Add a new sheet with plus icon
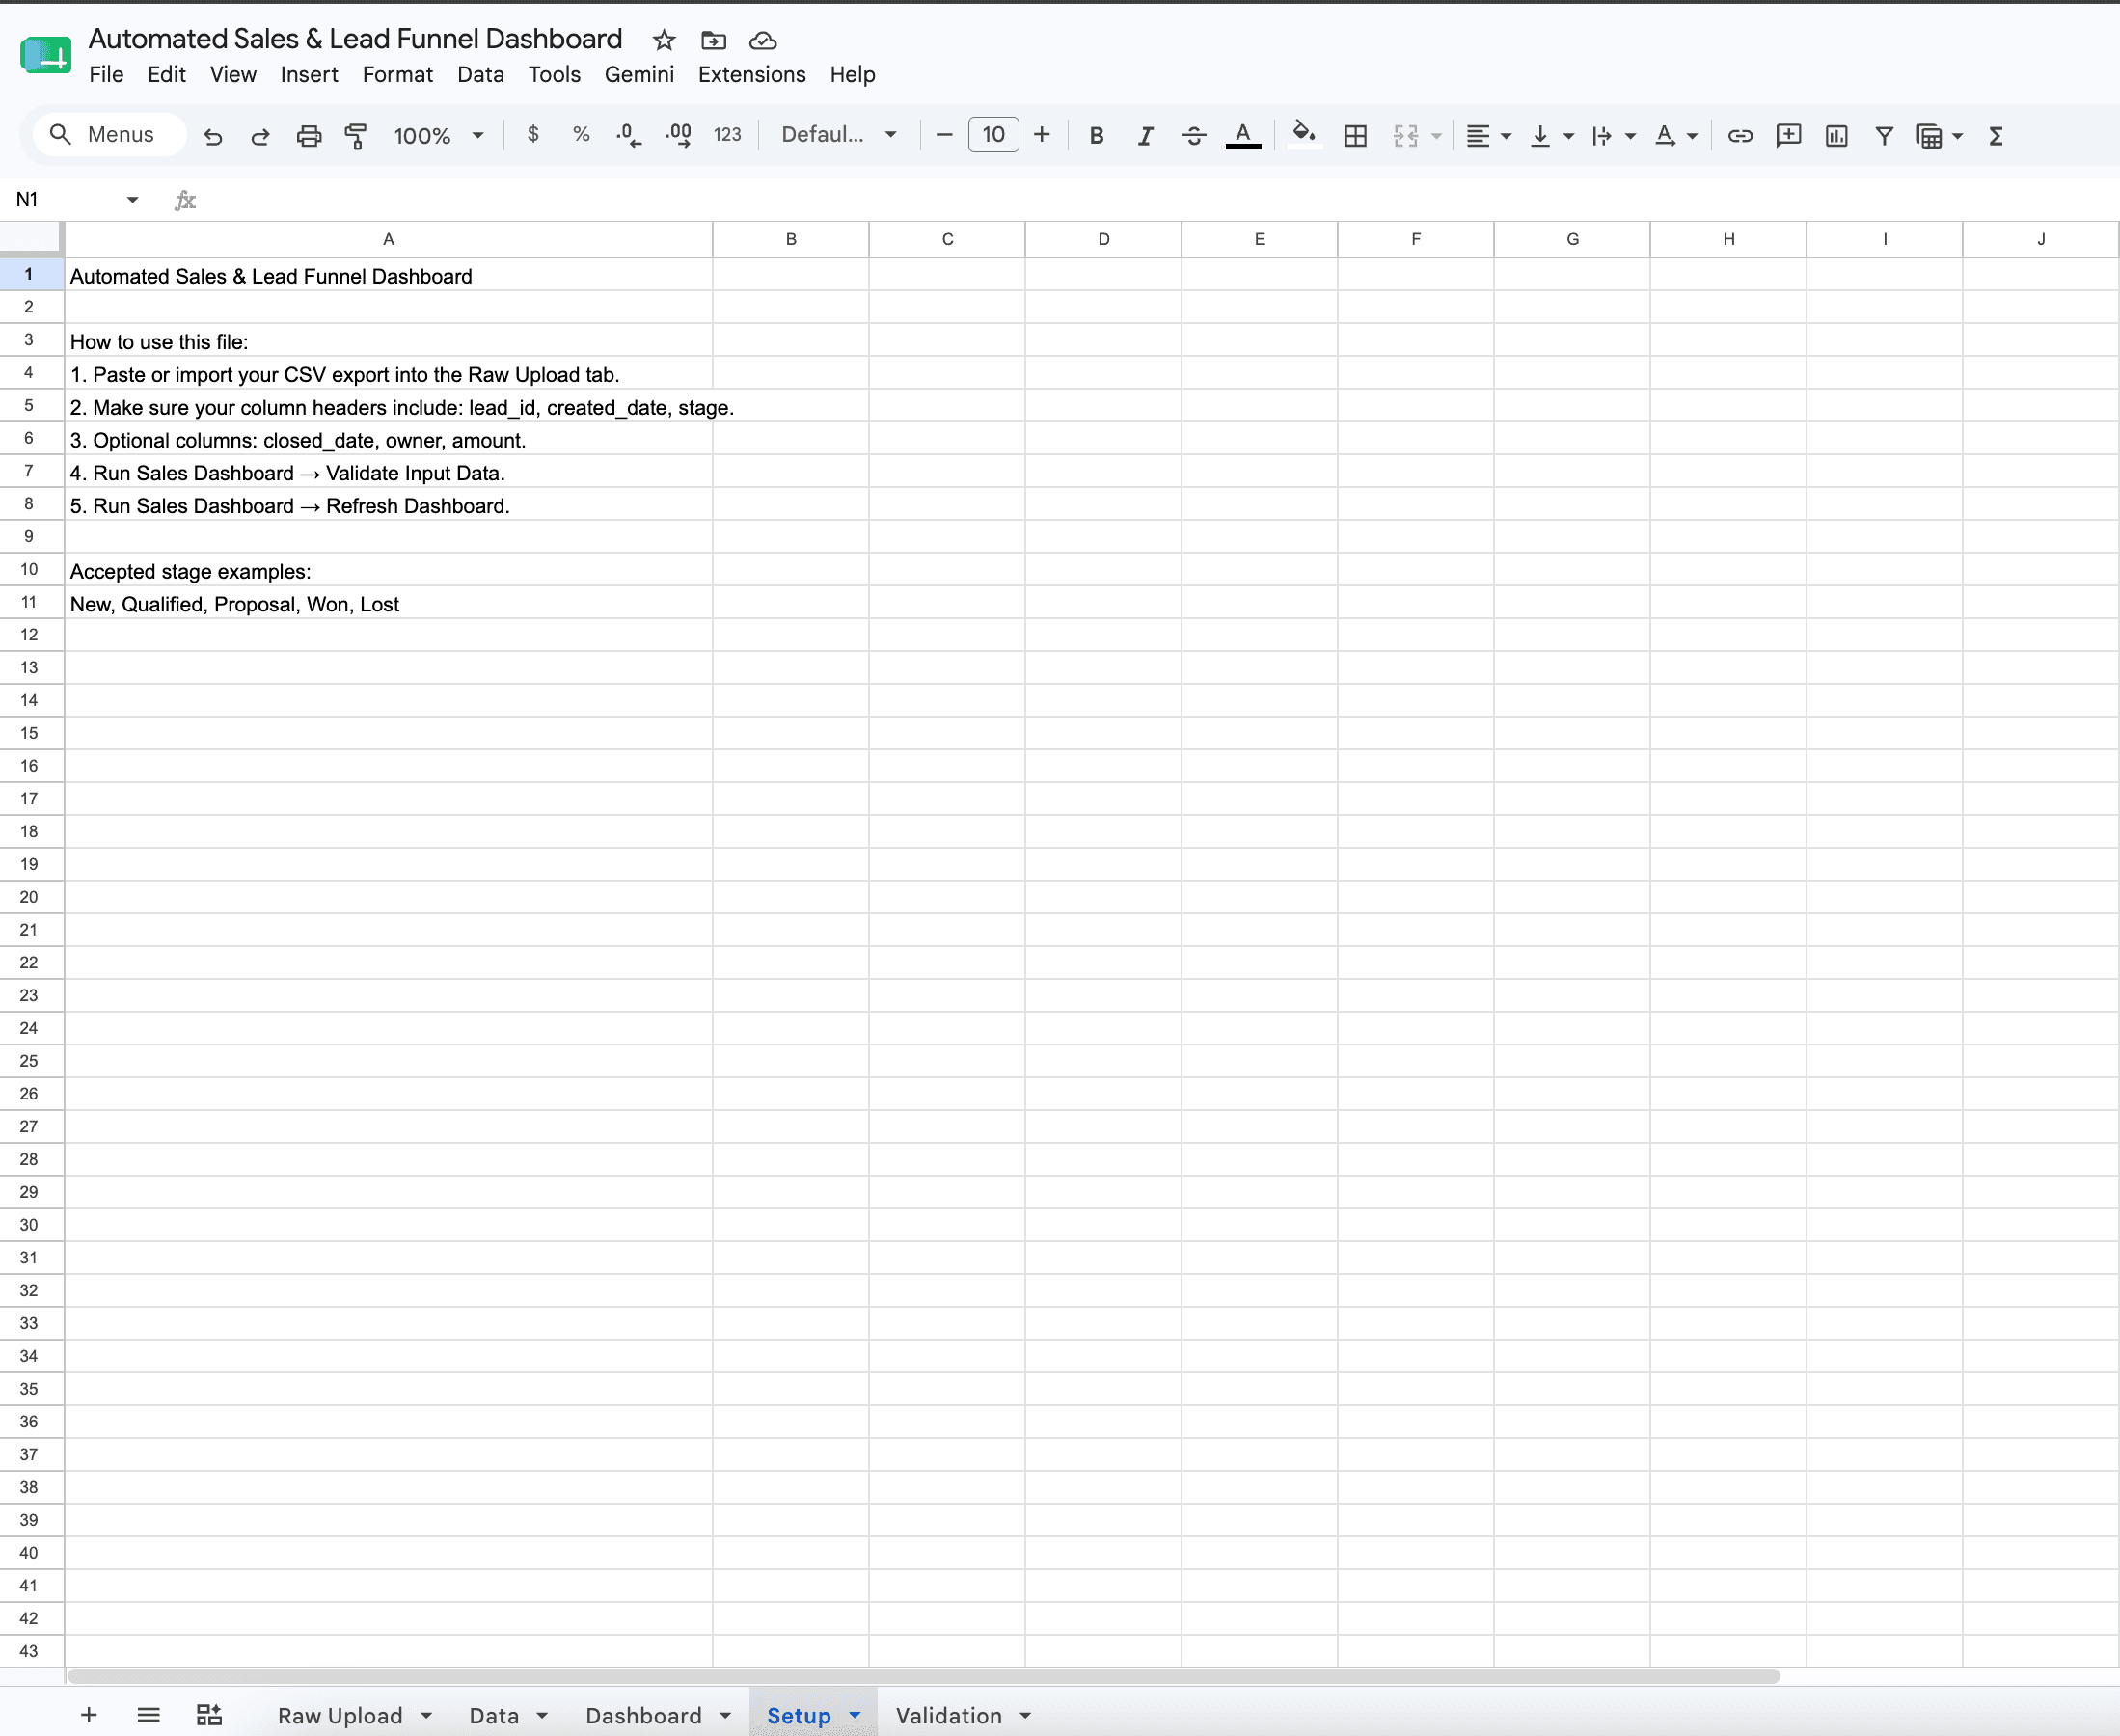Viewport: 2120px width, 1736px height. click(89, 1715)
